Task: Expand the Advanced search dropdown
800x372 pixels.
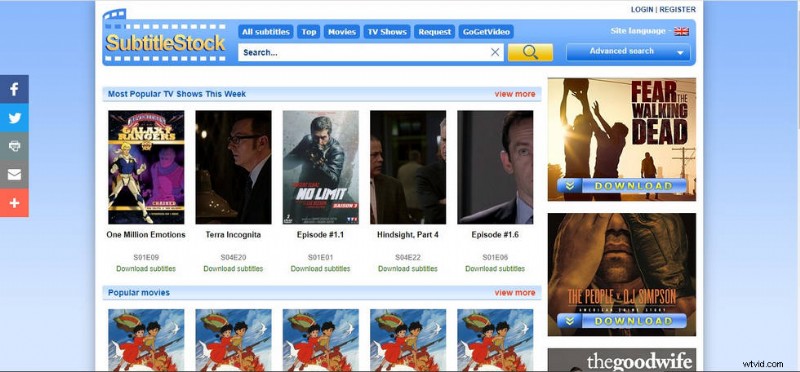Action: (x=628, y=52)
